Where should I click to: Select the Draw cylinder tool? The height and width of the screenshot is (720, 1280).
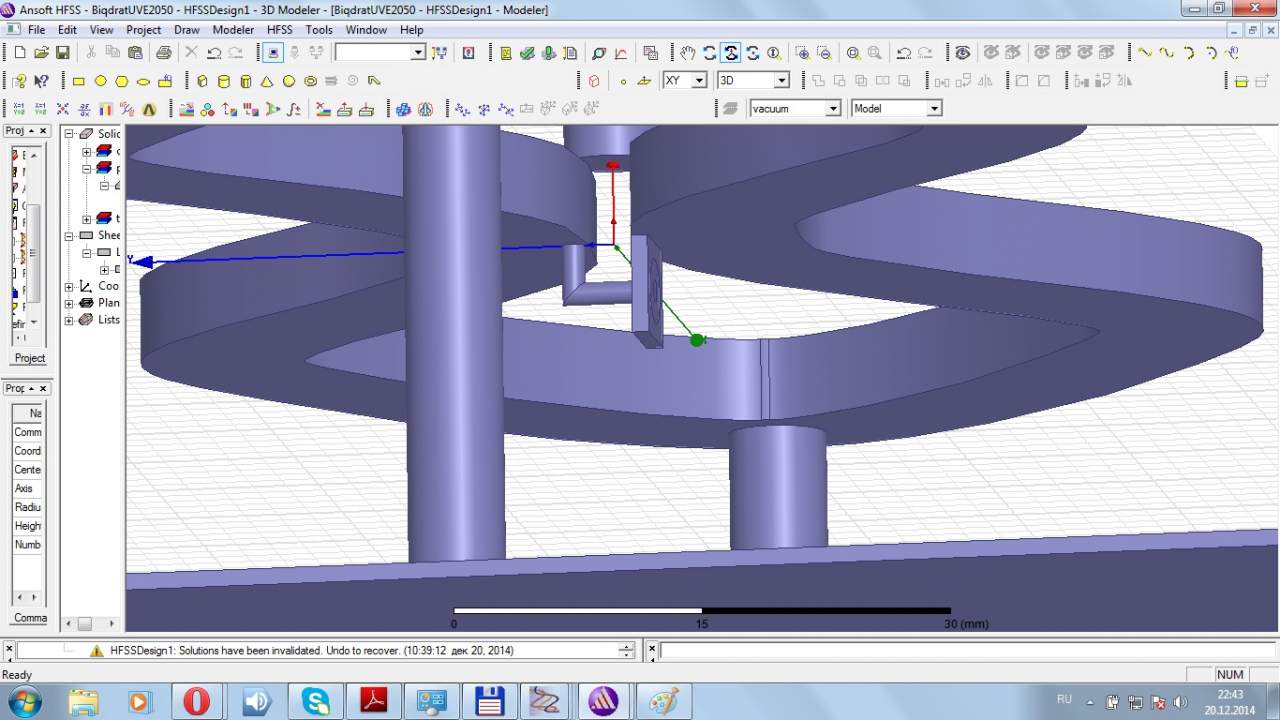223,81
